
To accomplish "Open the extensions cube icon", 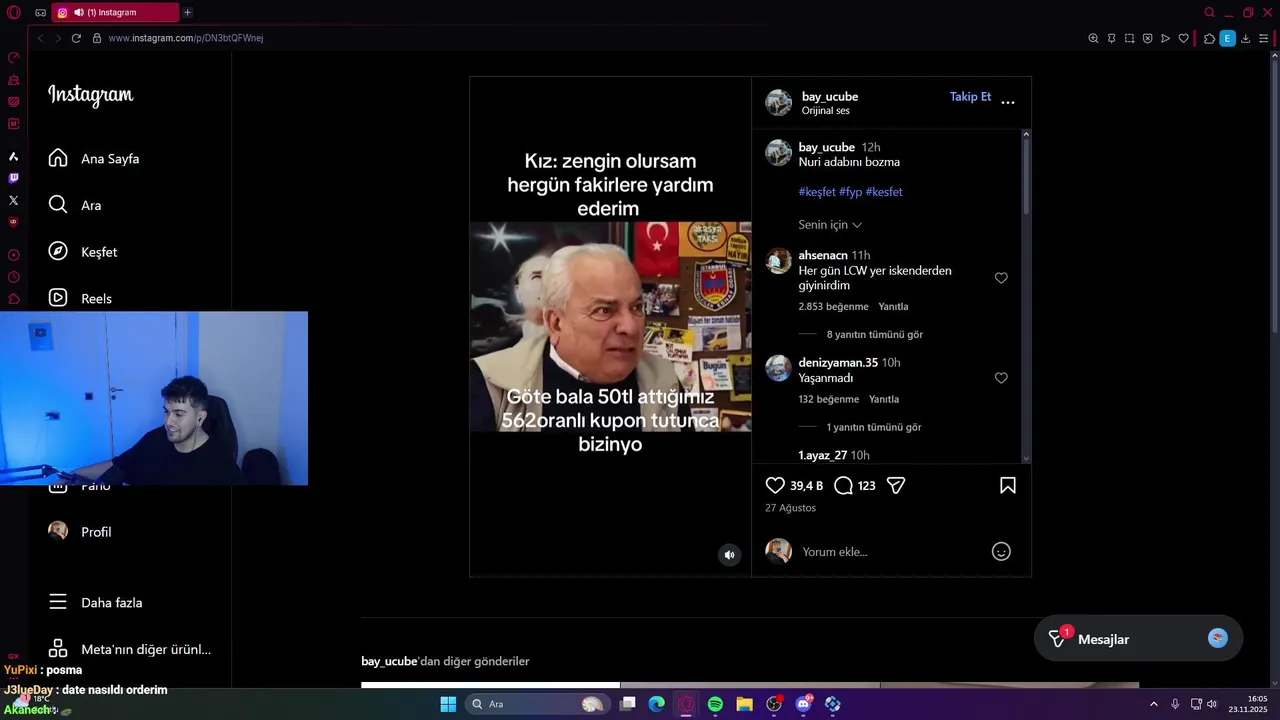I will (1209, 38).
